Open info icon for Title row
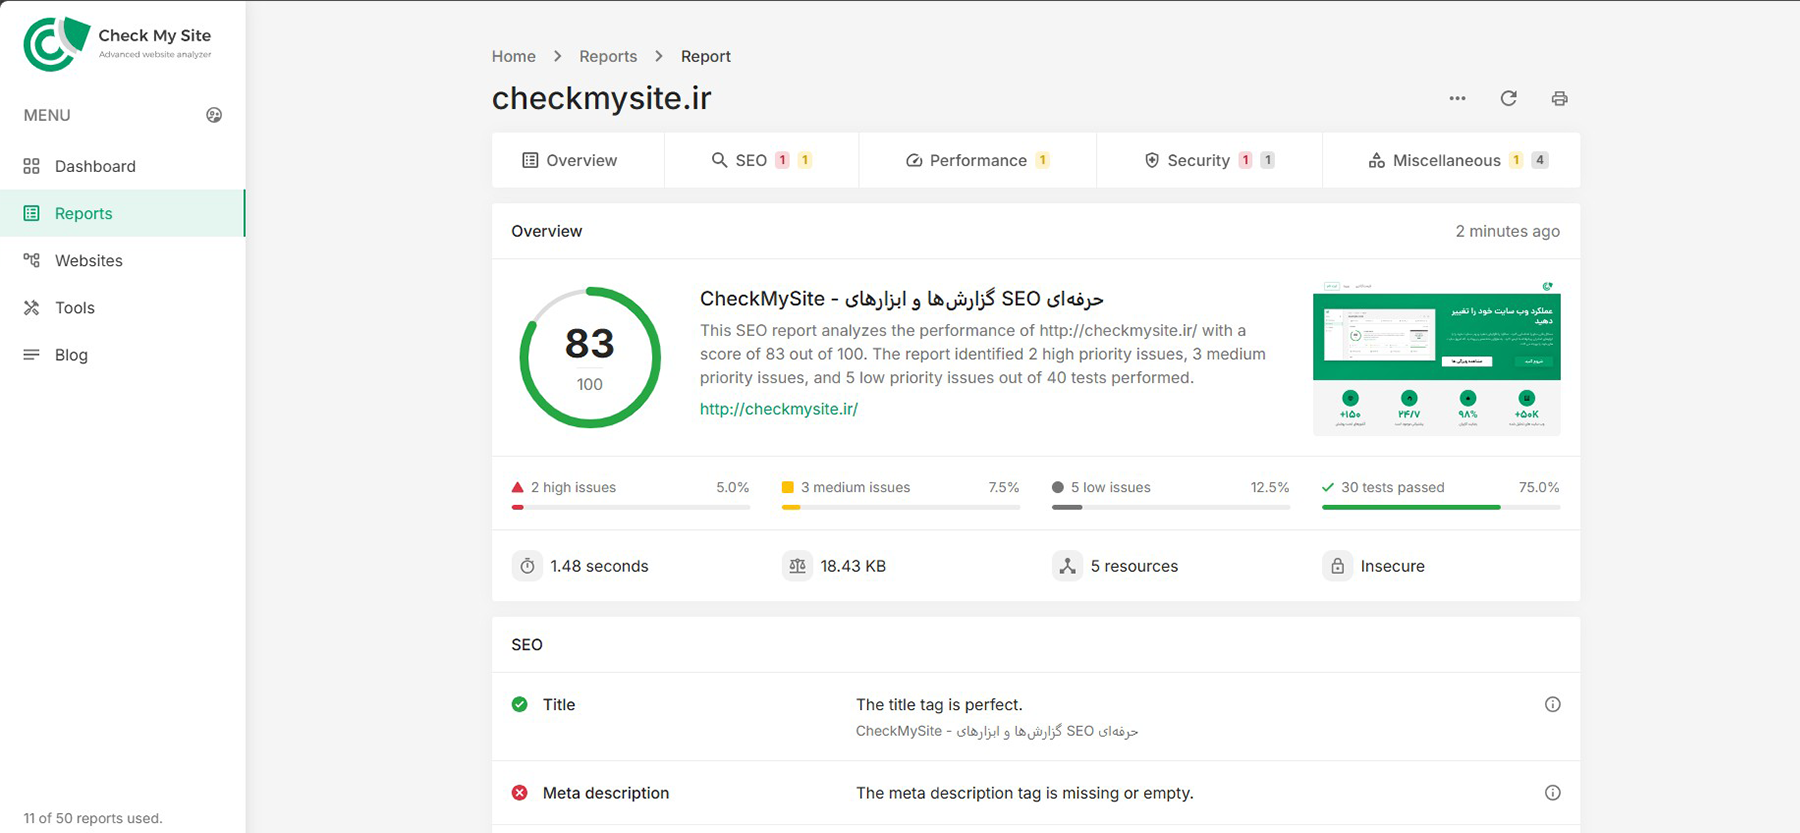Viewport: 1800px width, 833px height. click(1552, 704)
